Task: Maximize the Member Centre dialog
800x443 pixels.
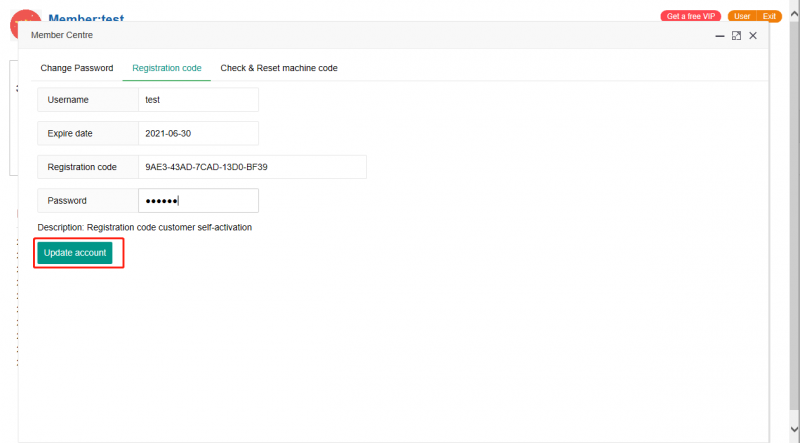Action: point(736,36)
